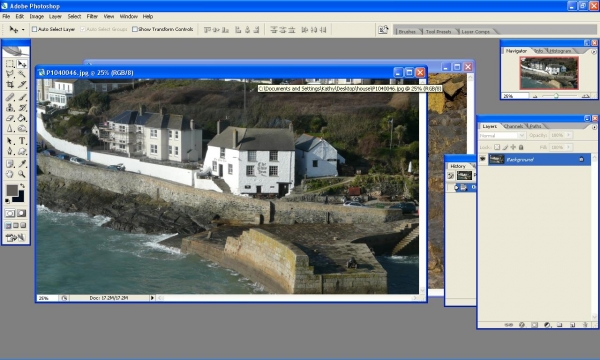Open the Image menu
Image resolution: width=600 pixels, height=360 pixels.
tap(37, 16)
